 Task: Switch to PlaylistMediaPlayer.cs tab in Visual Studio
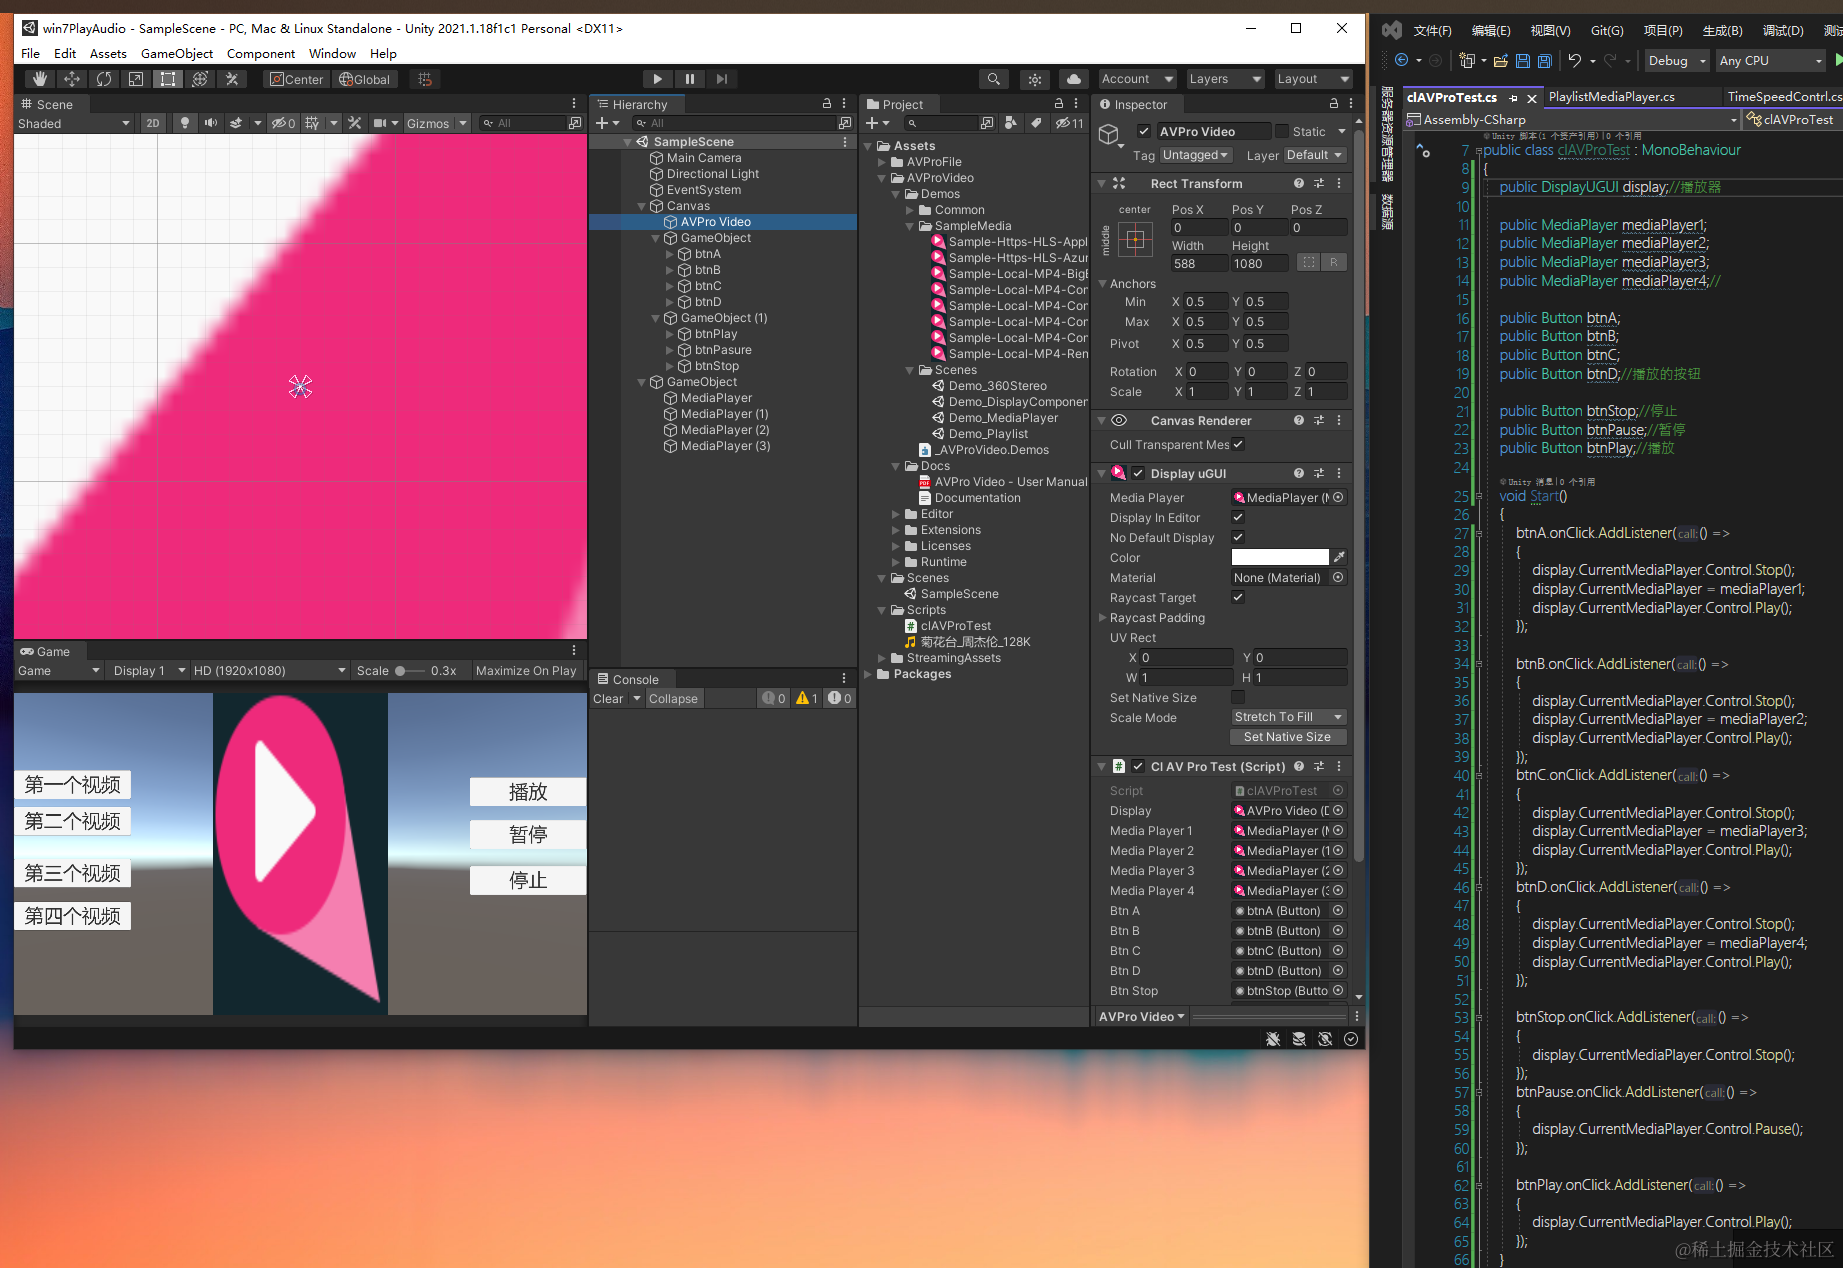1611,96
